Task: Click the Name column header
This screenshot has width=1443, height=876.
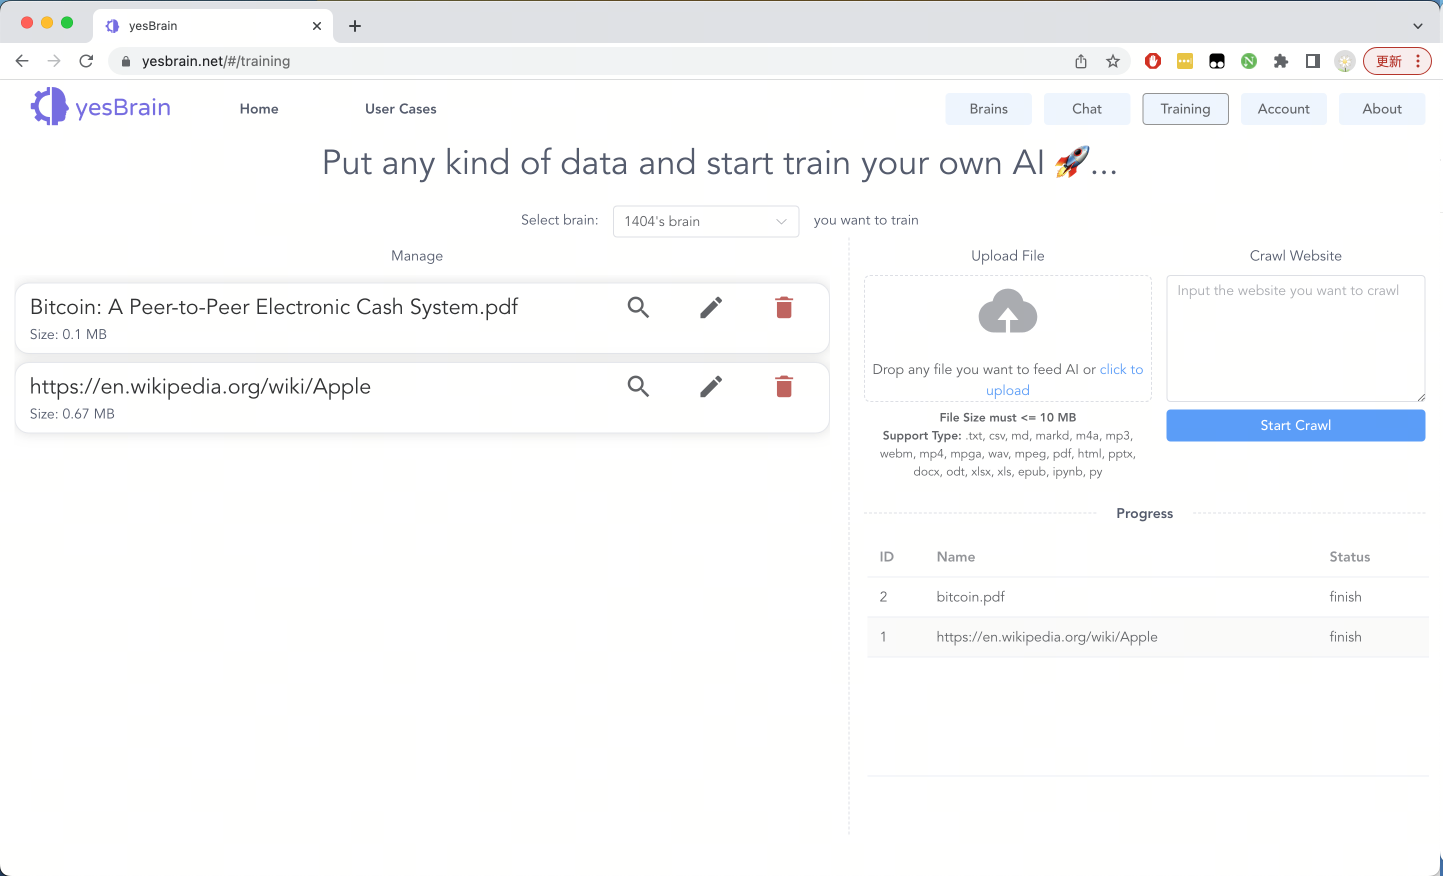Action: click(x=956, y=557)
